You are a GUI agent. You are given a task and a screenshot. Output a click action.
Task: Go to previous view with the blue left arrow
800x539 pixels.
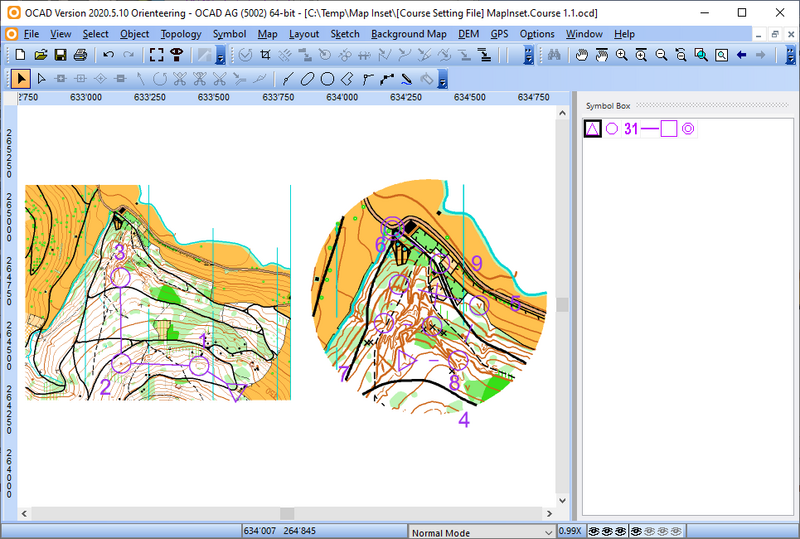point(741,55)
